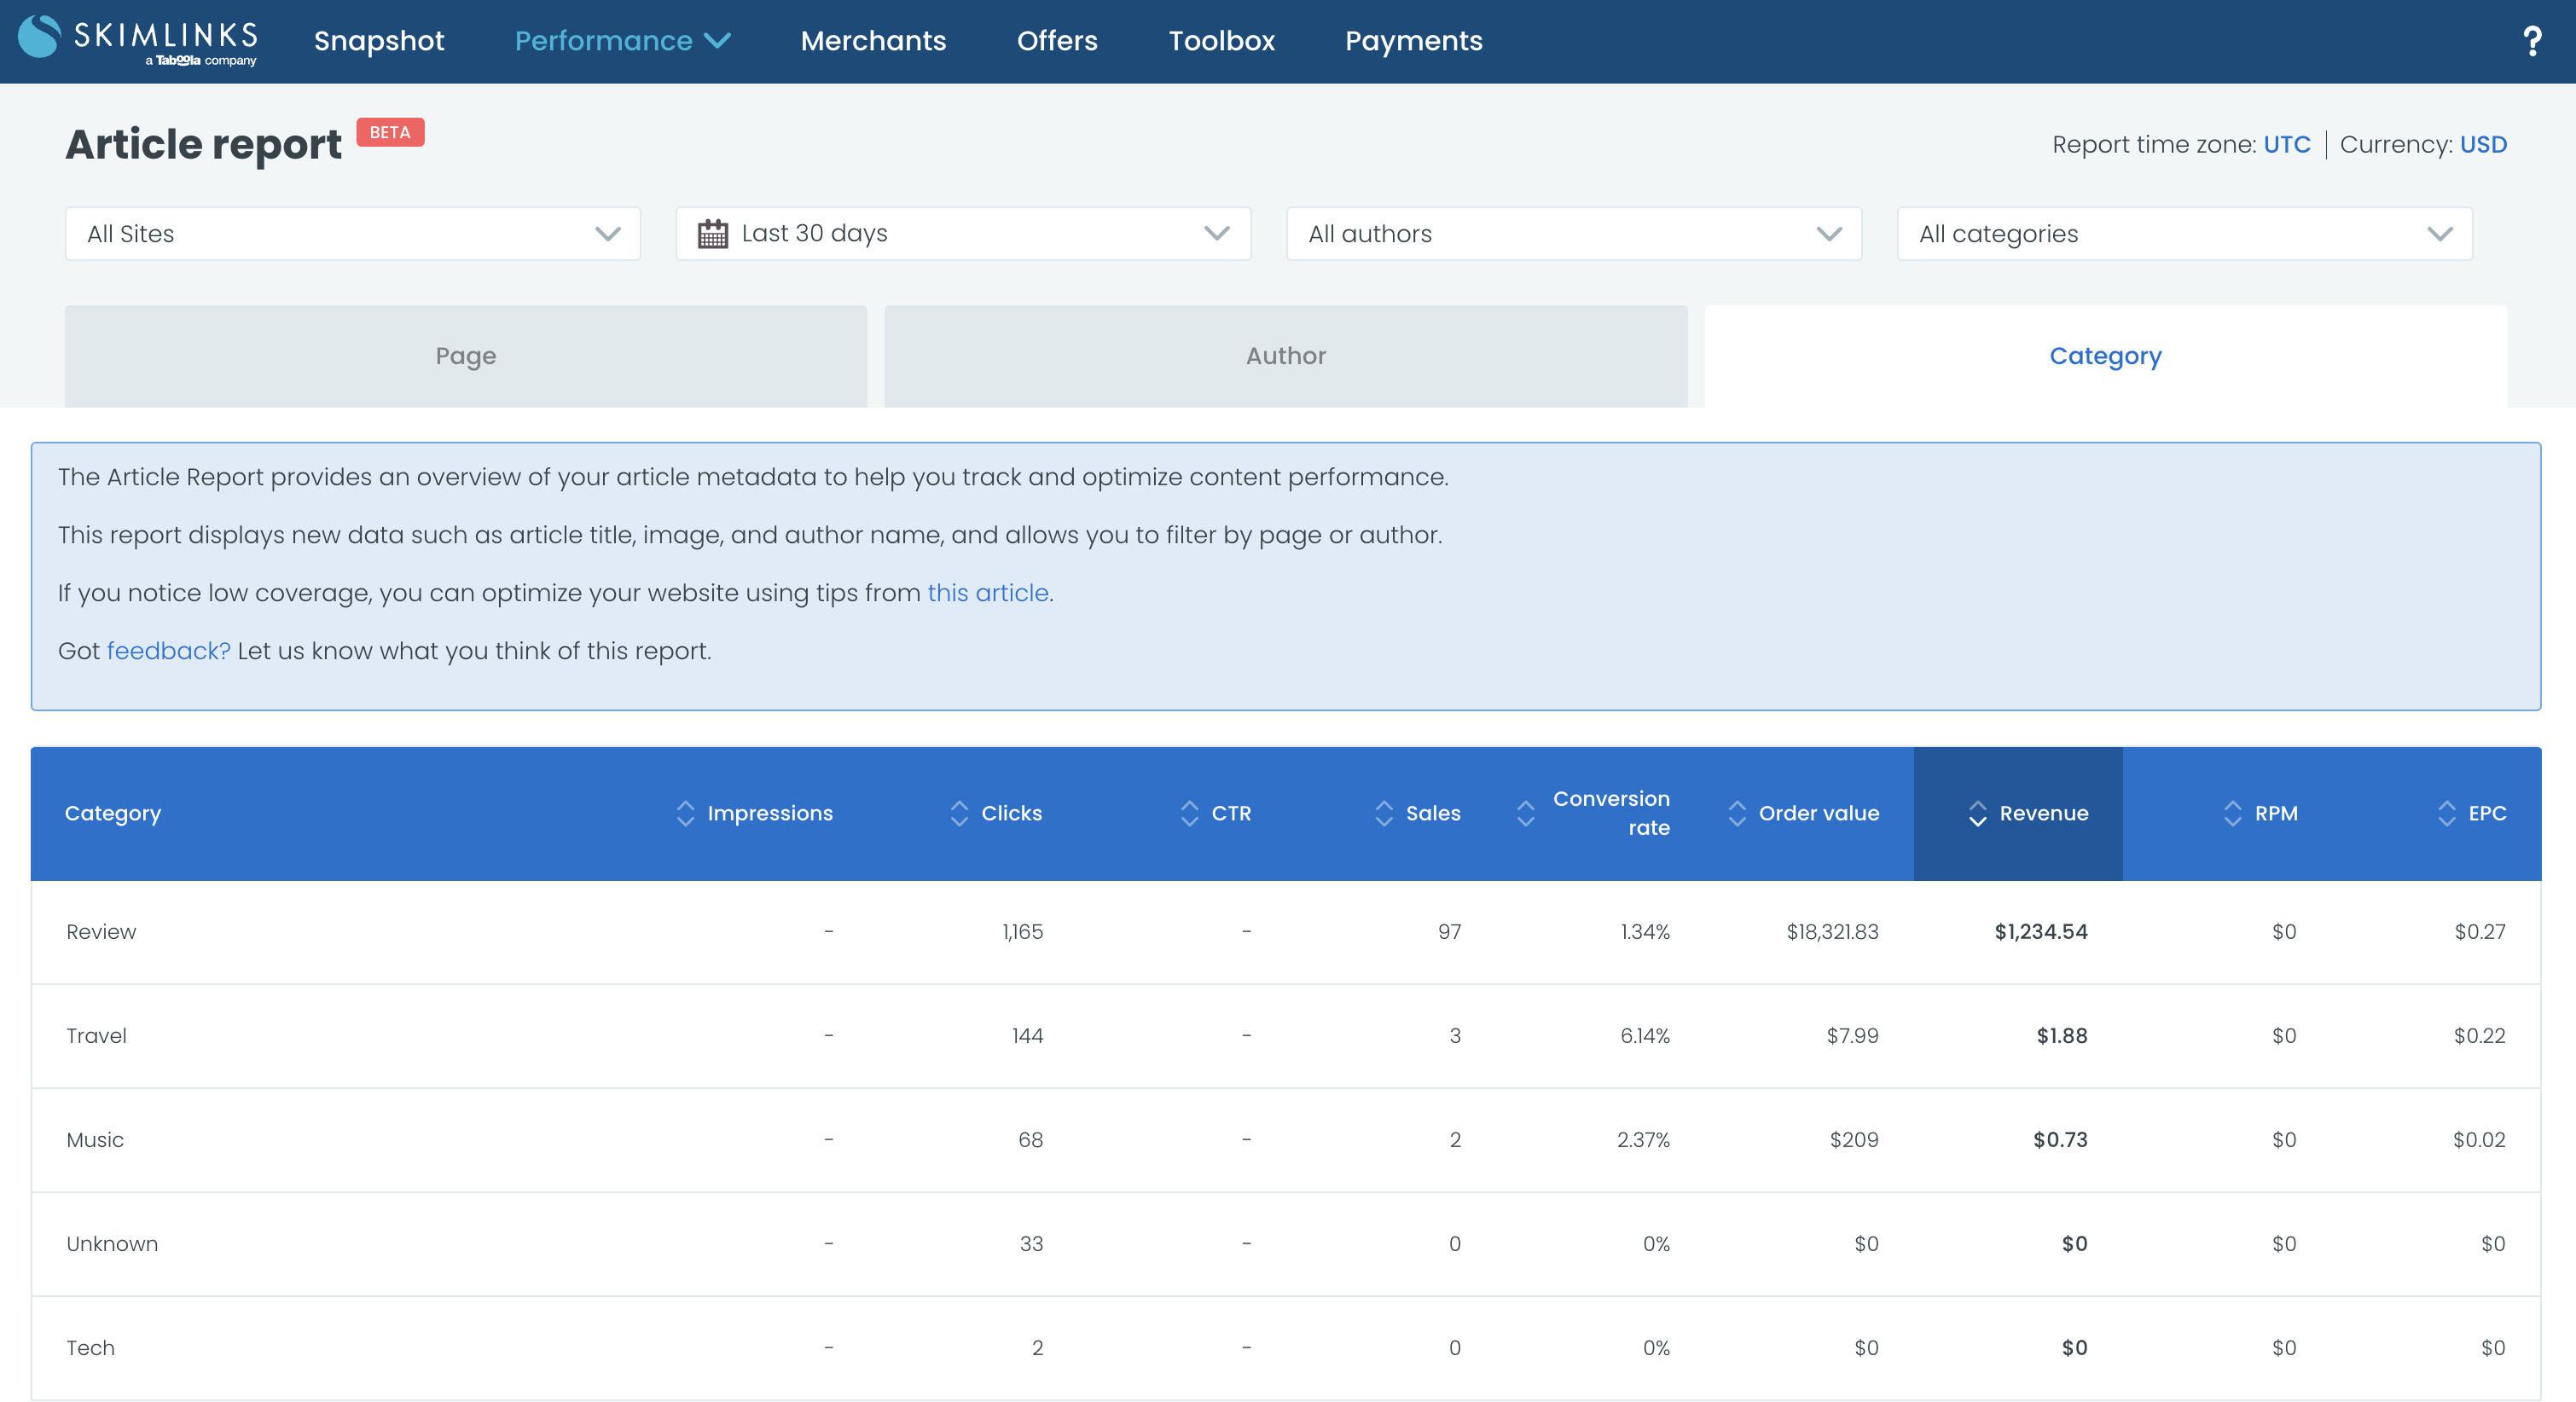Sort table by Clicks arrows icon

pos(959,813)
